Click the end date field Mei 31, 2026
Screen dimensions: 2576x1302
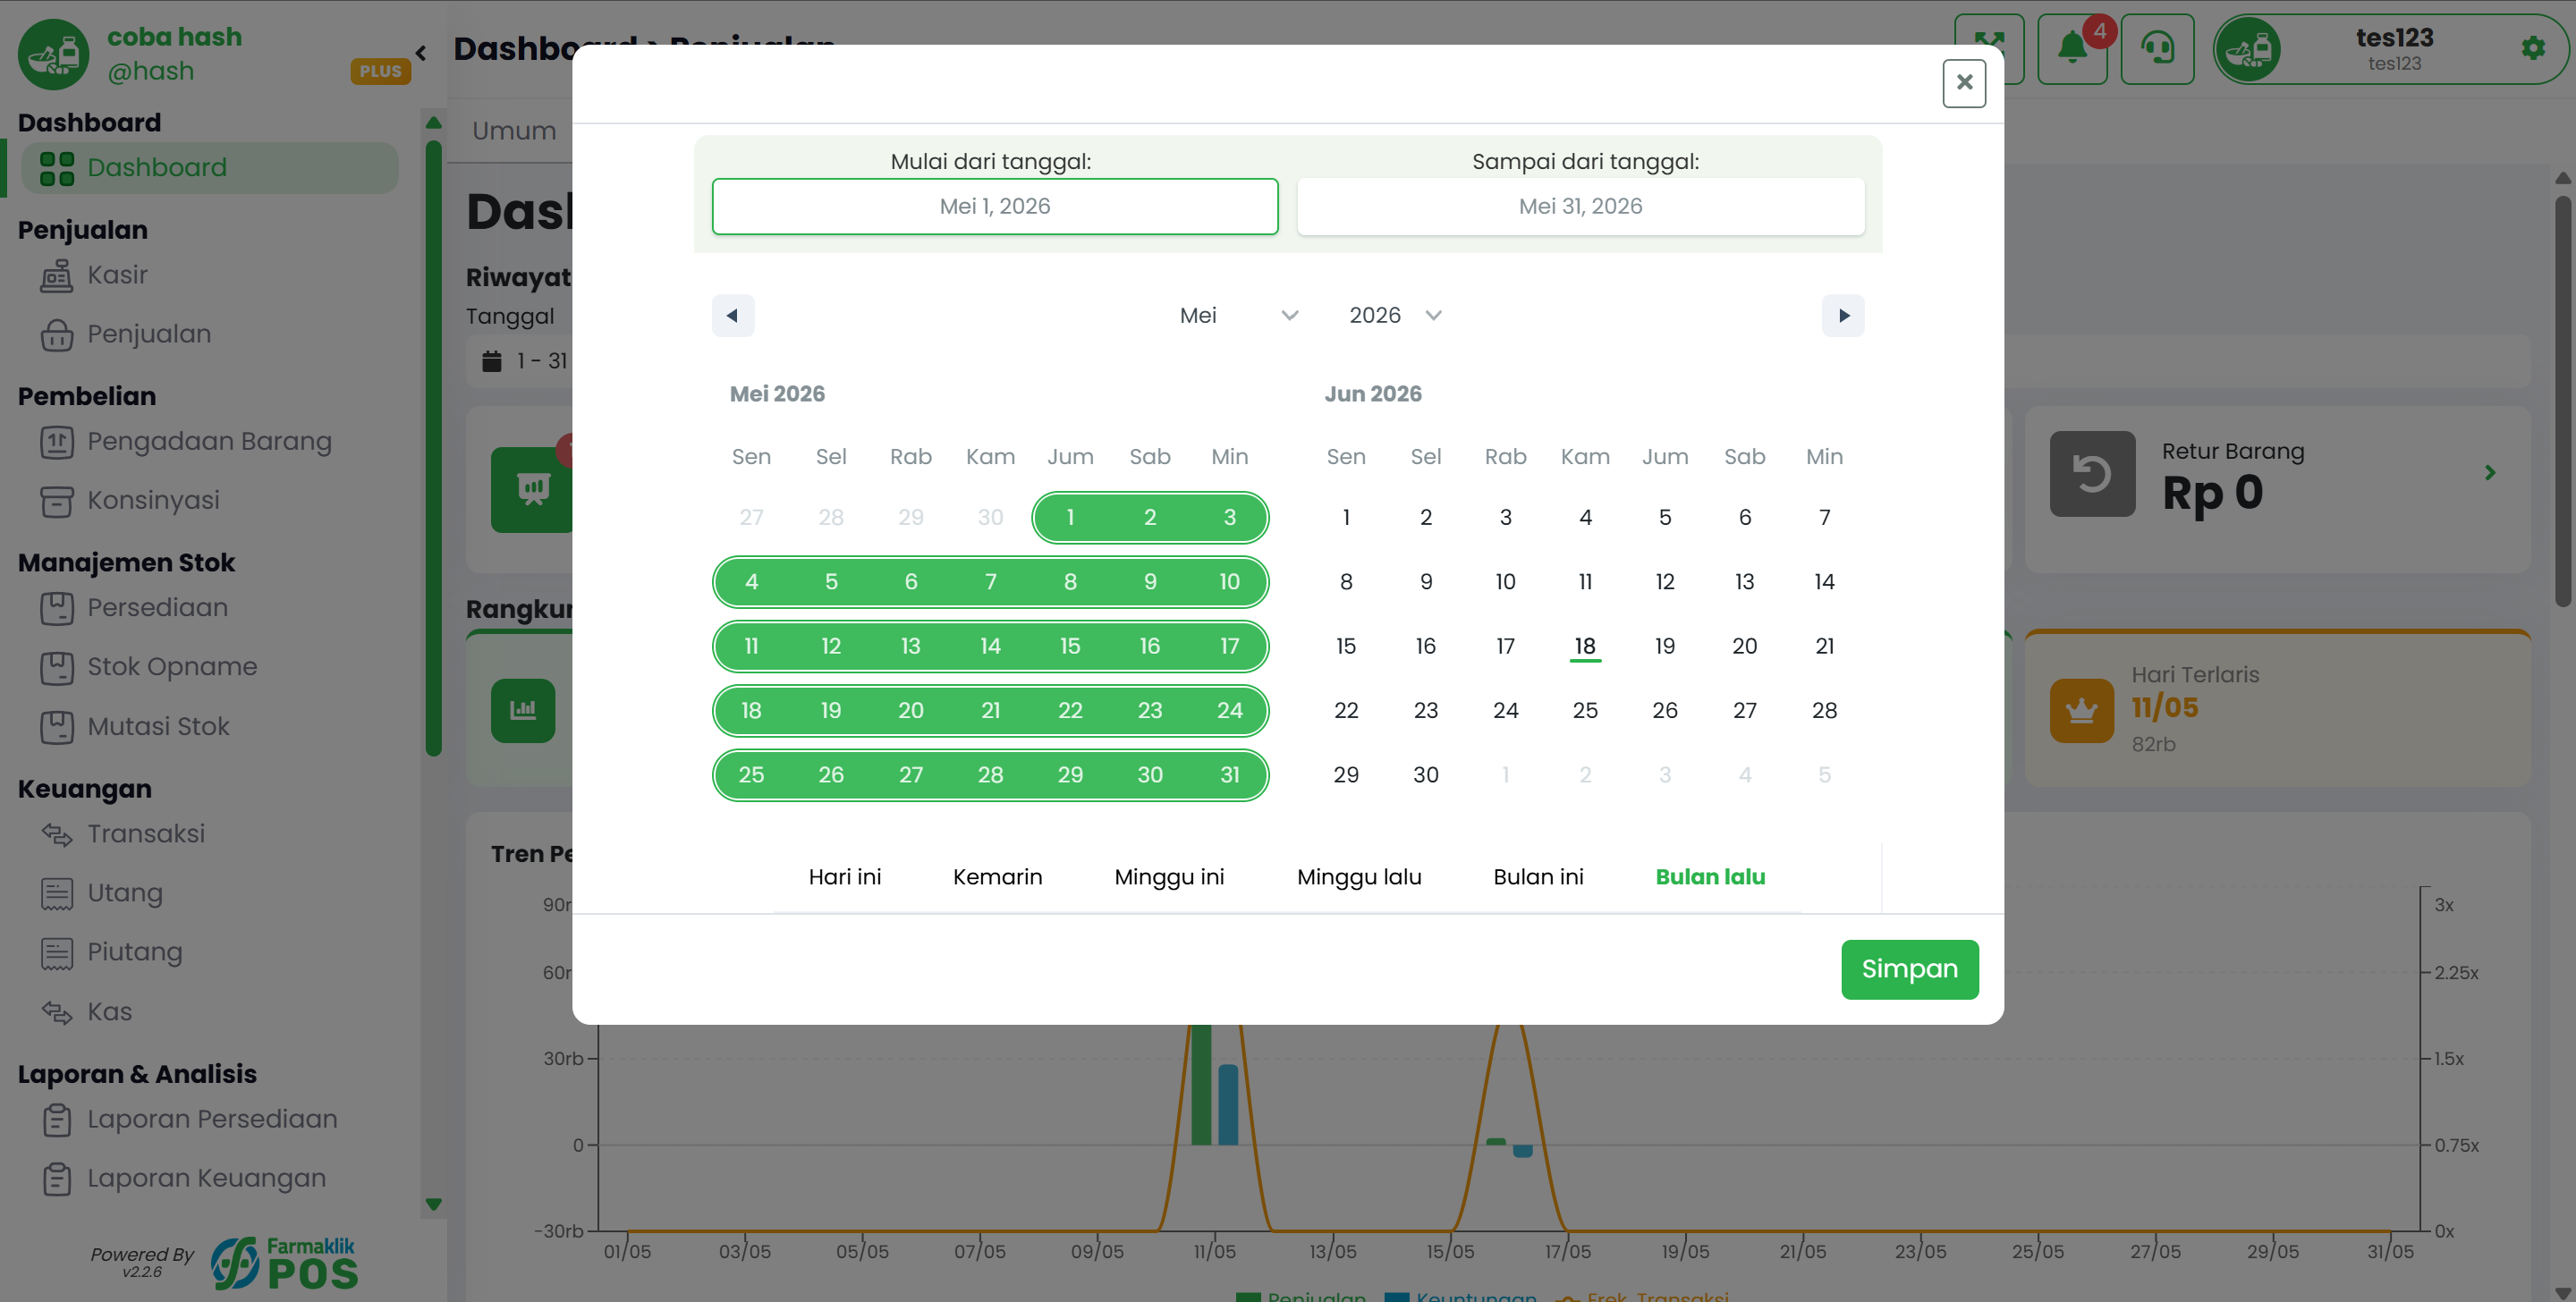click(x=1580, y=206)
